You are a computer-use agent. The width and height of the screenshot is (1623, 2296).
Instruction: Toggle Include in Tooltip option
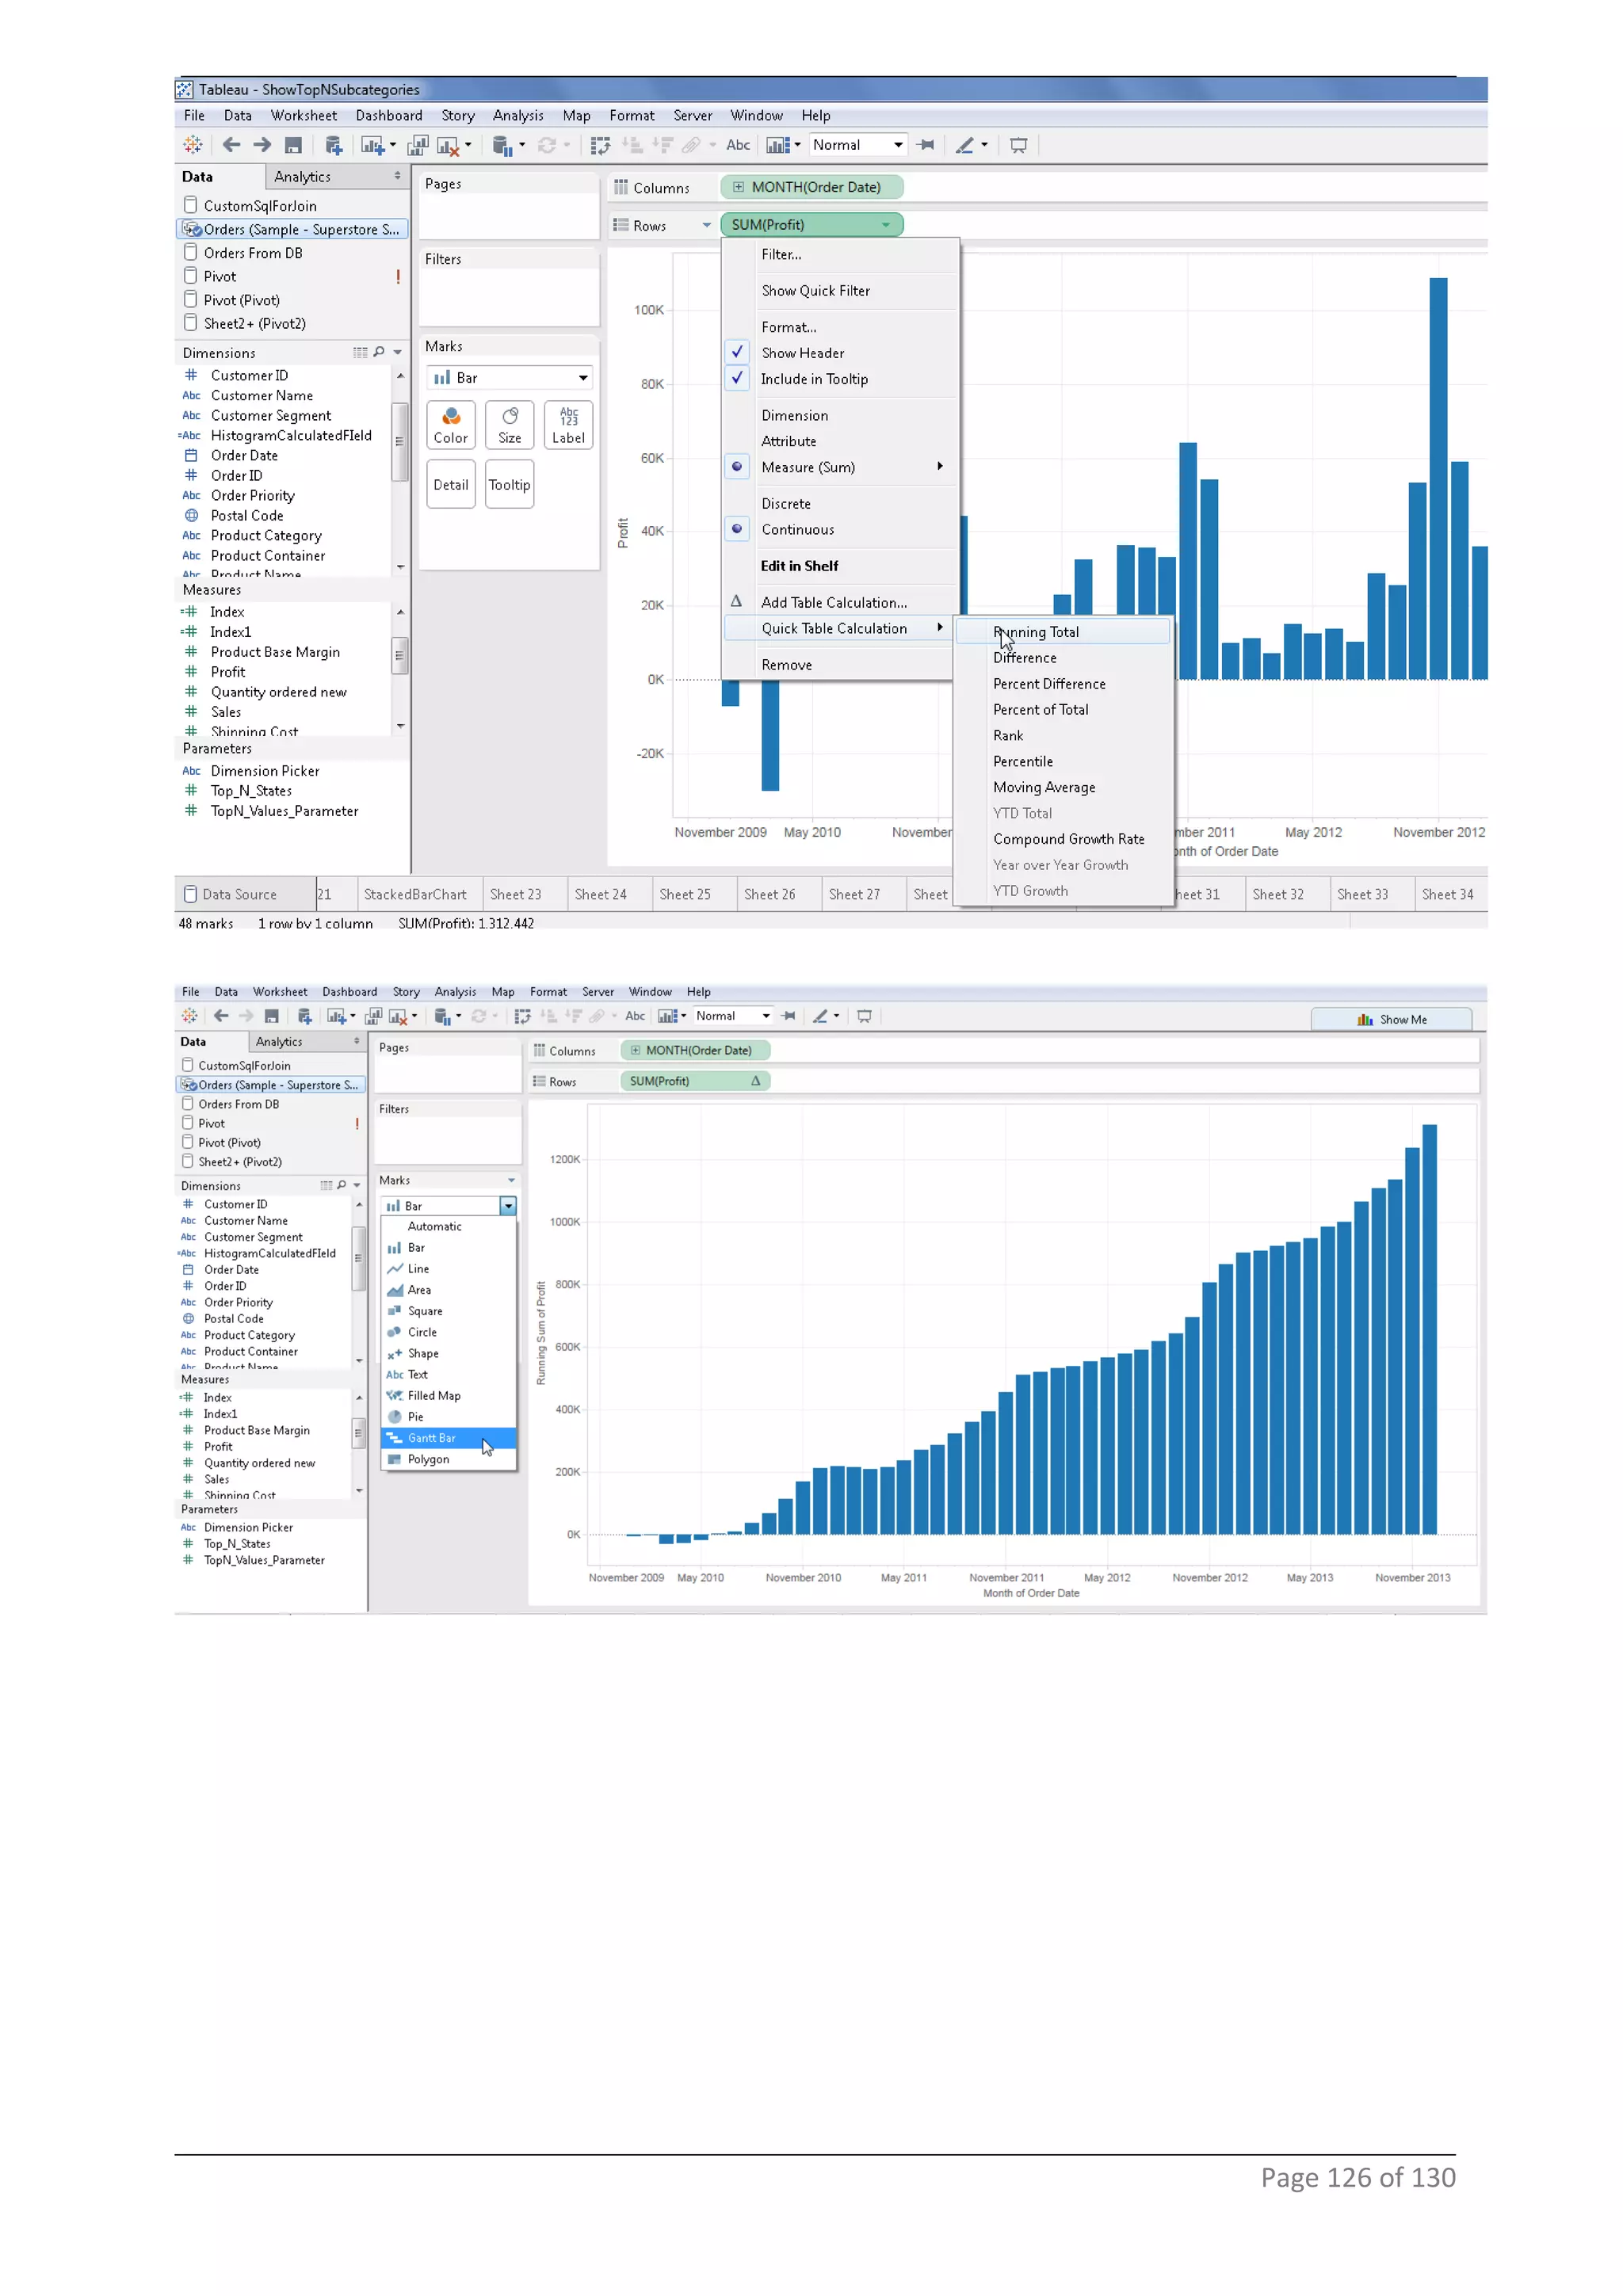pos(813,379)
